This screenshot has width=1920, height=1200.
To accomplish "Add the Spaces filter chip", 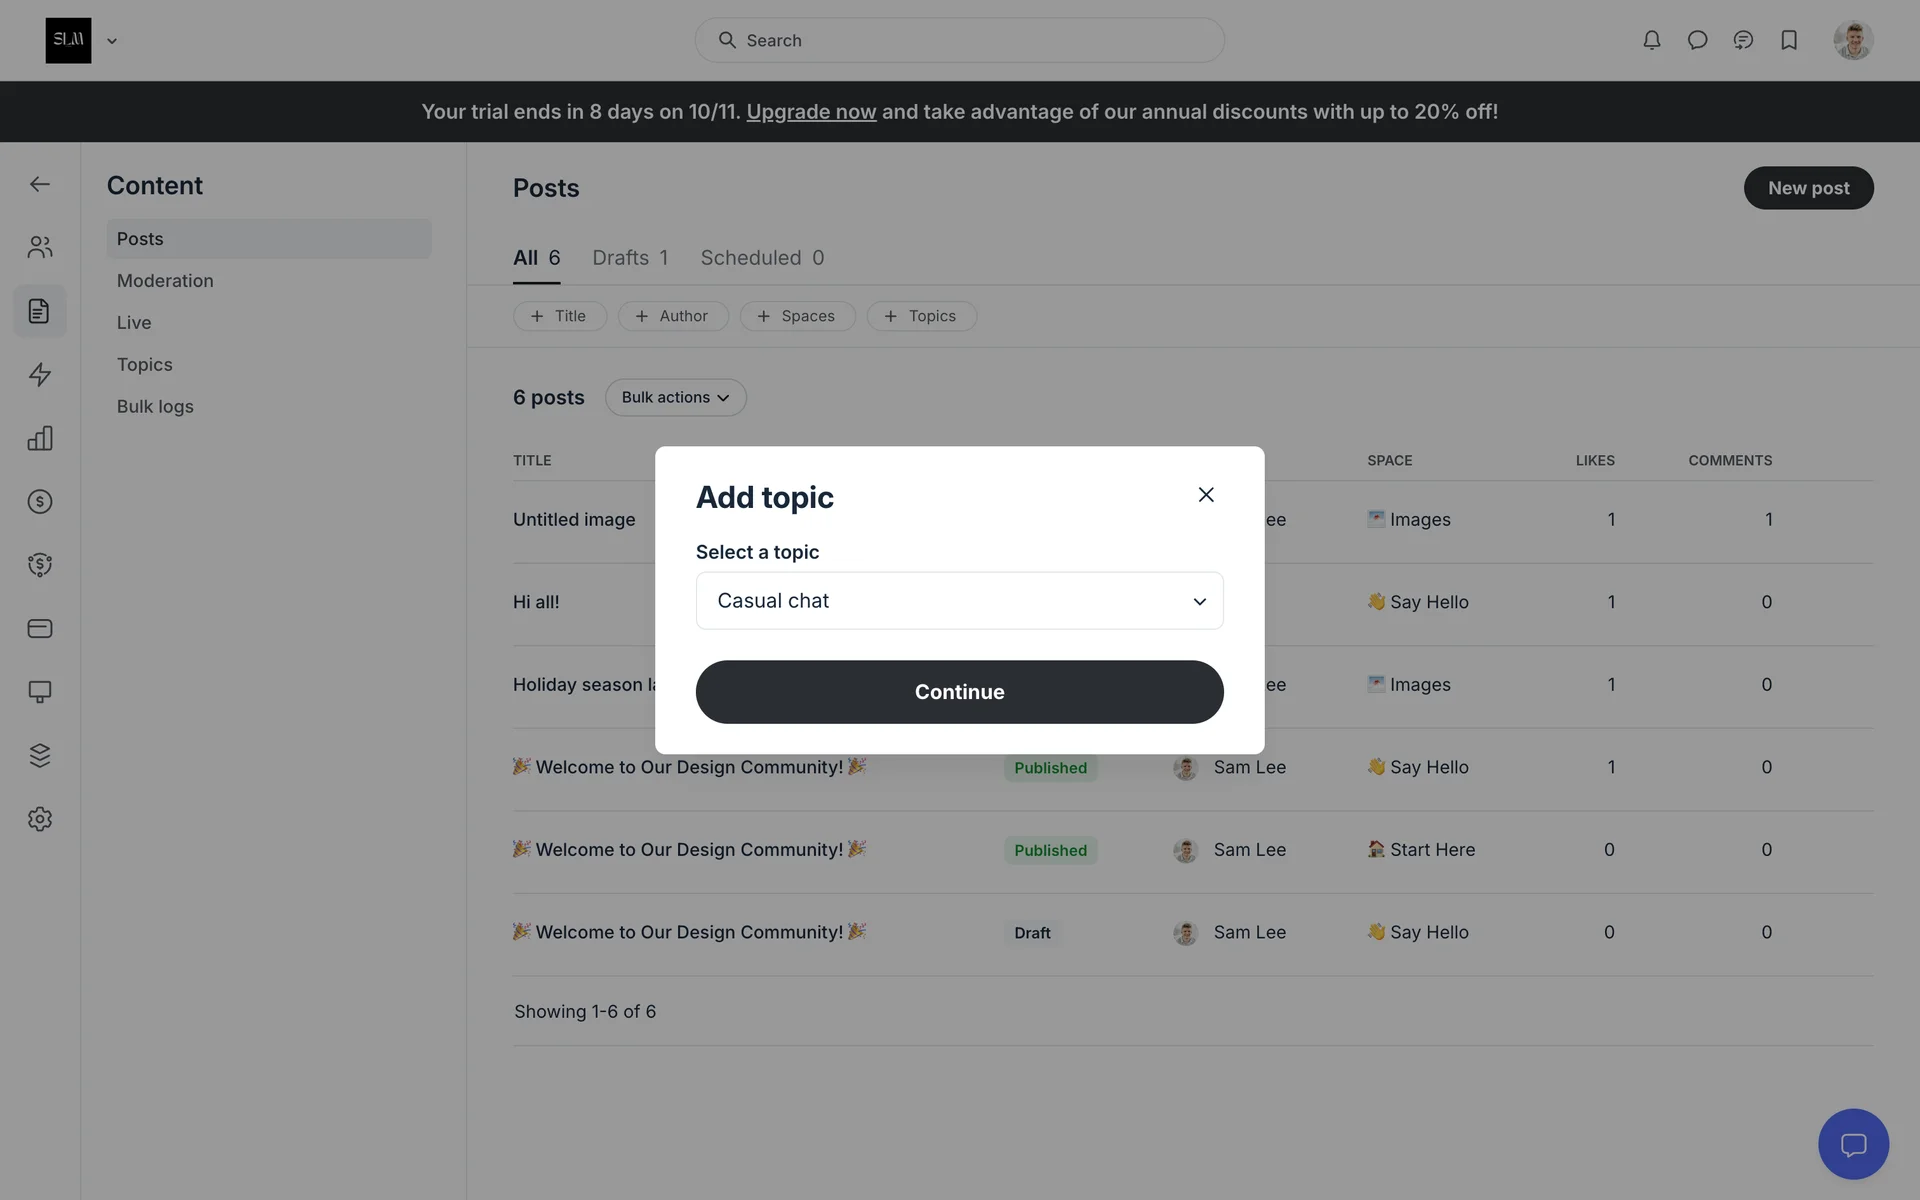I will pos(797,316).
